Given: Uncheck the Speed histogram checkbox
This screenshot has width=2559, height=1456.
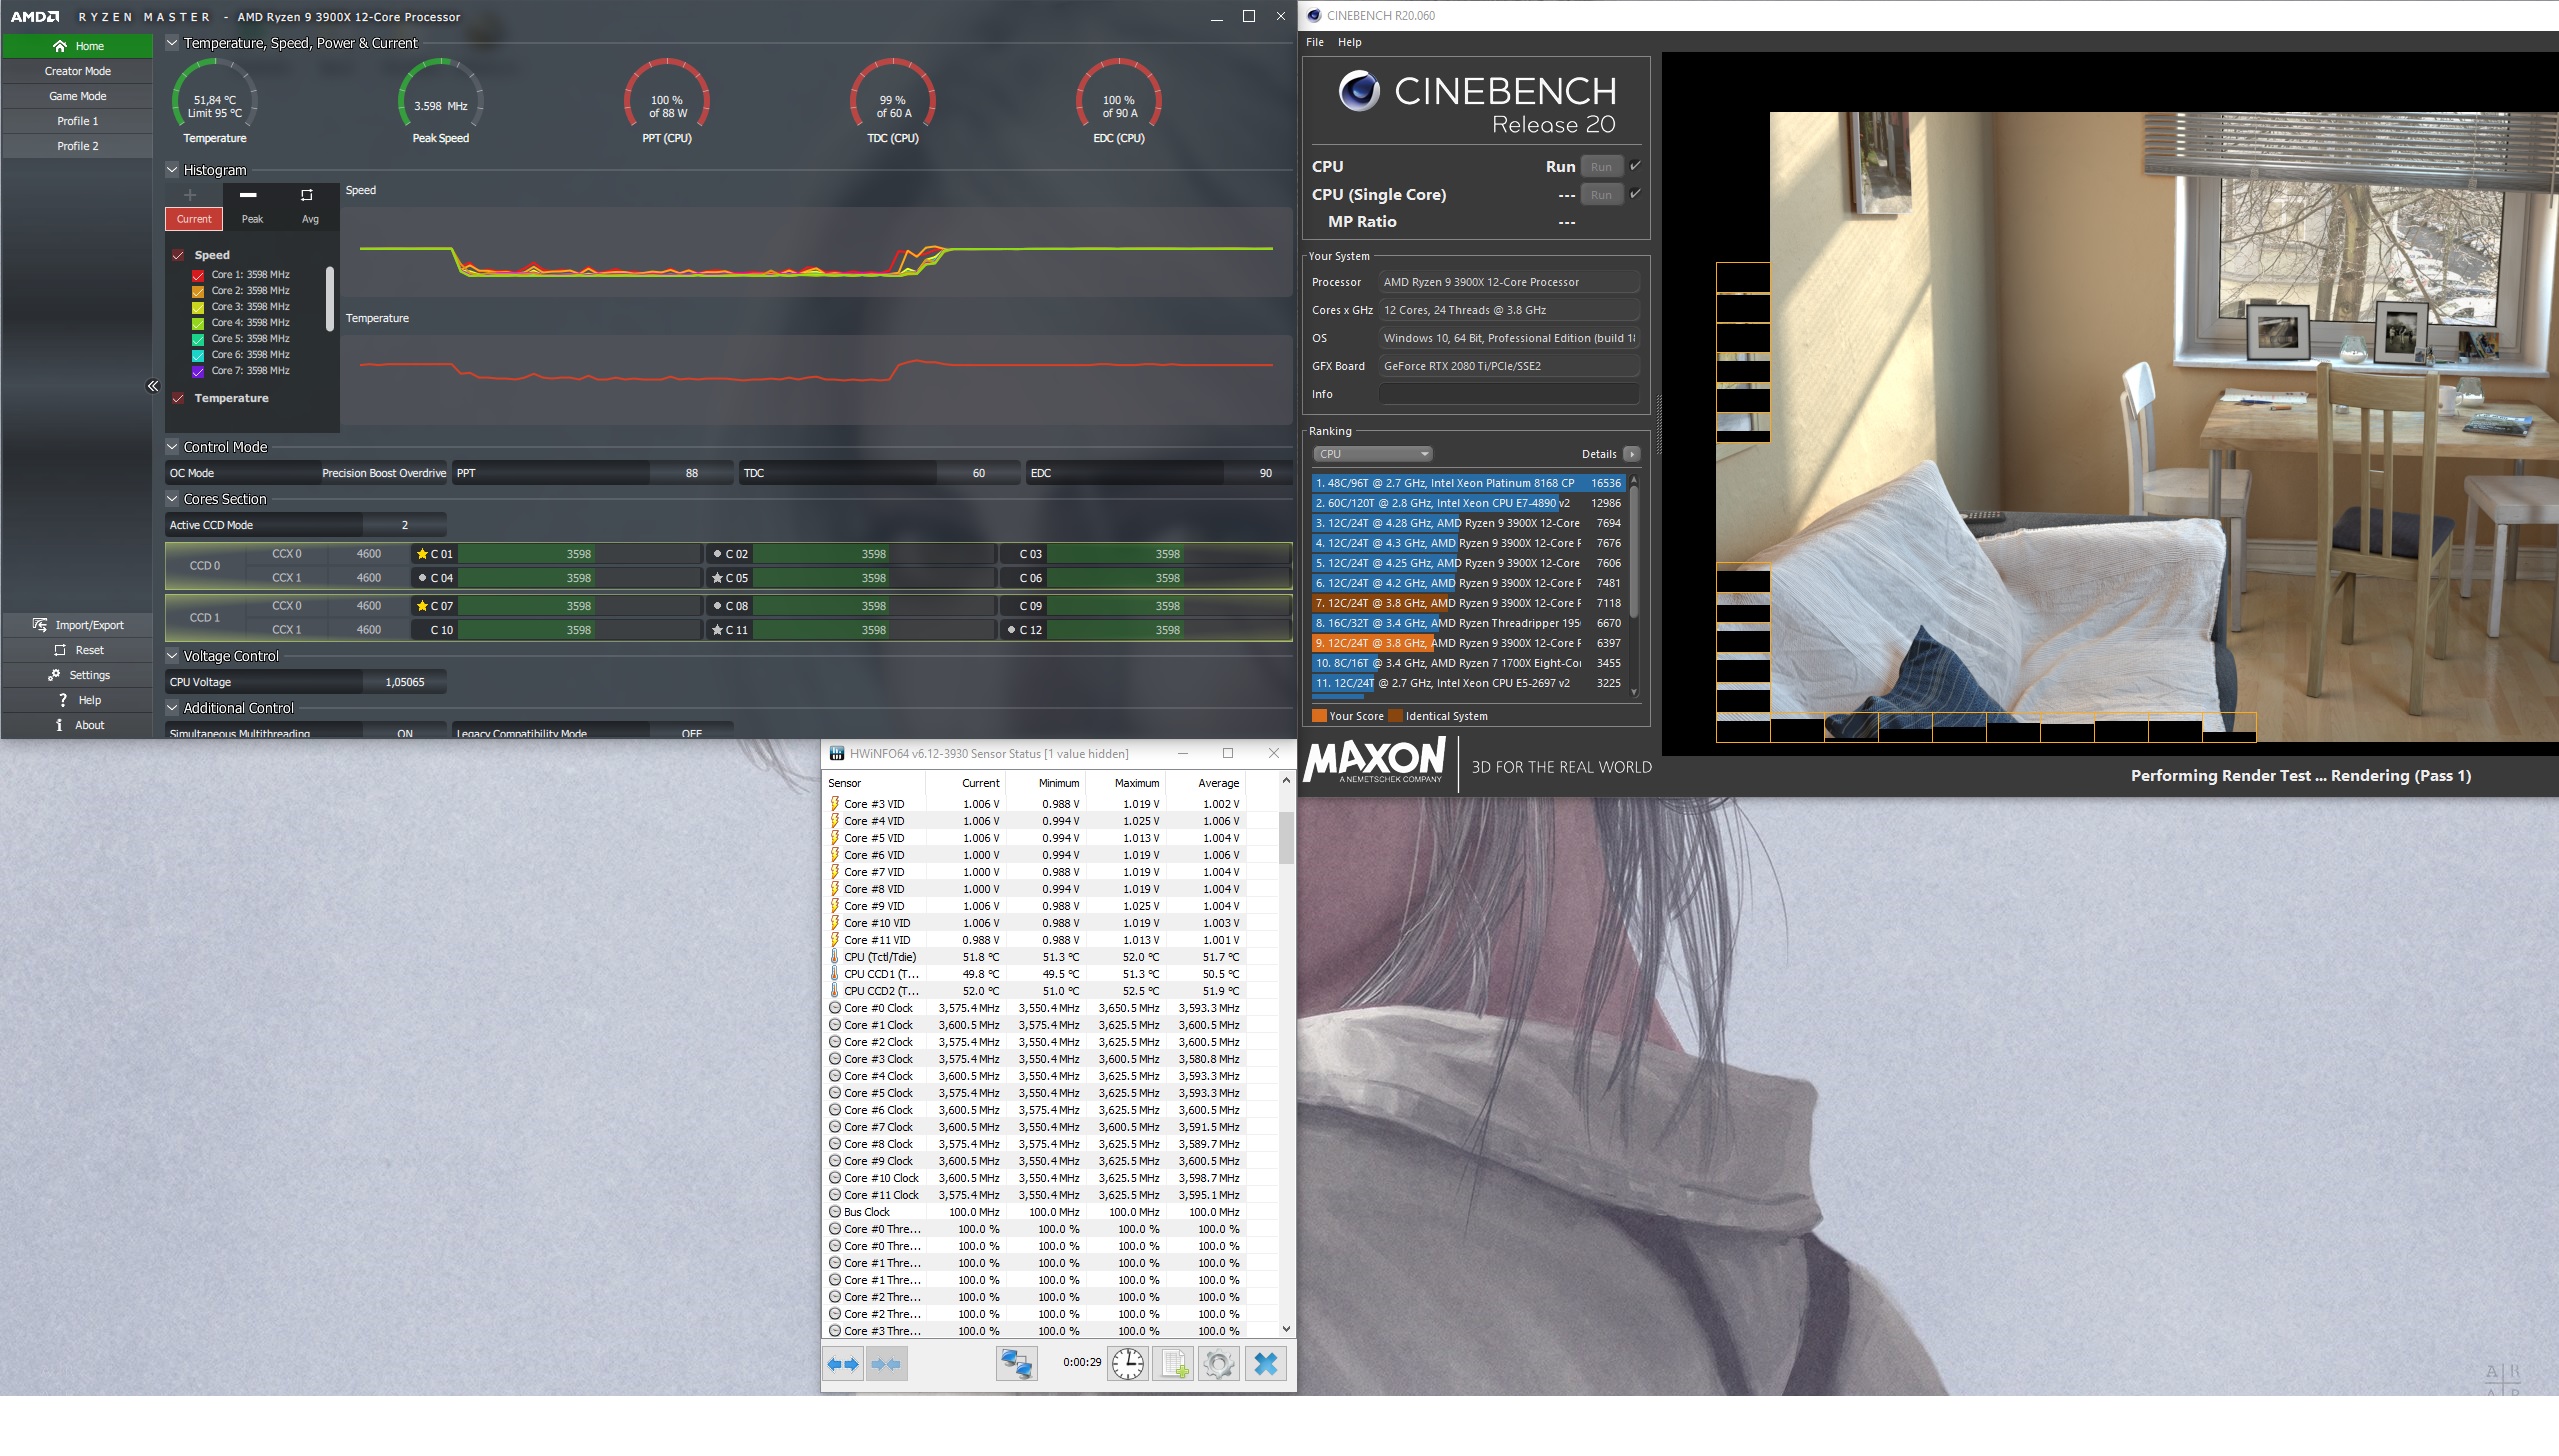Looking at the screenshot, I should coord(178,255).
